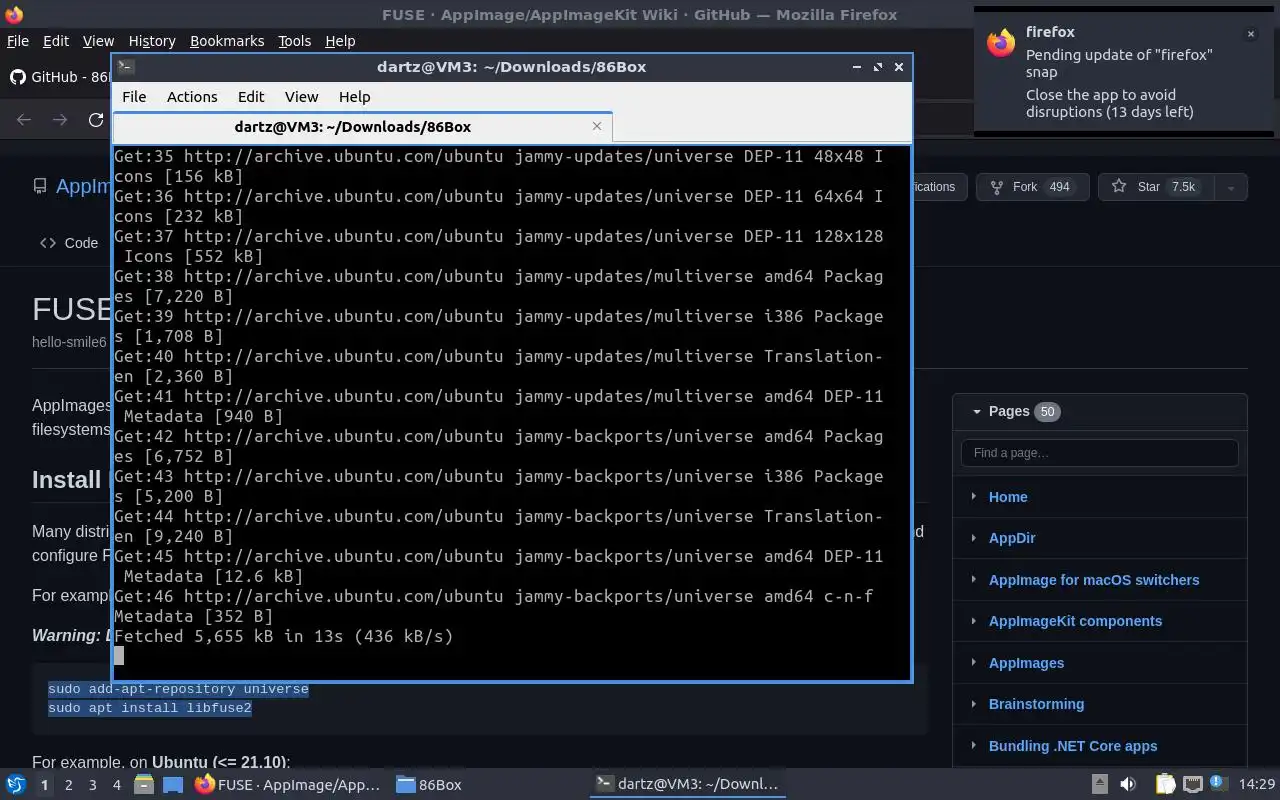Expand the AppImage for macOS switchers entry
The height and width of the screenshot is (800, 1280).
(x=974, y=580)
